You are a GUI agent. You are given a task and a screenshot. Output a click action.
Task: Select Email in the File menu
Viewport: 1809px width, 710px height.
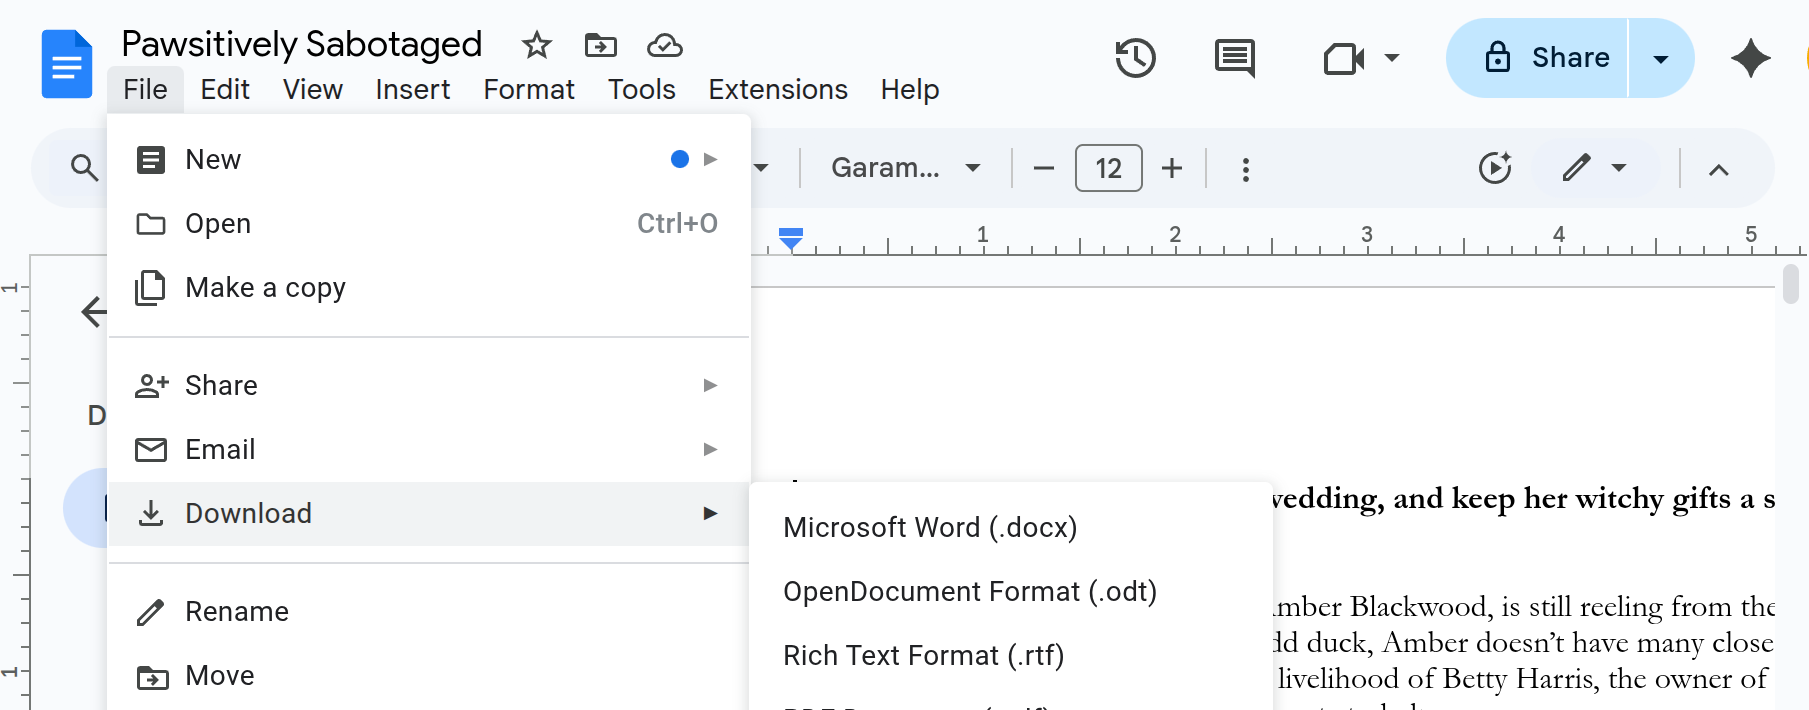(x=429, y=449)
